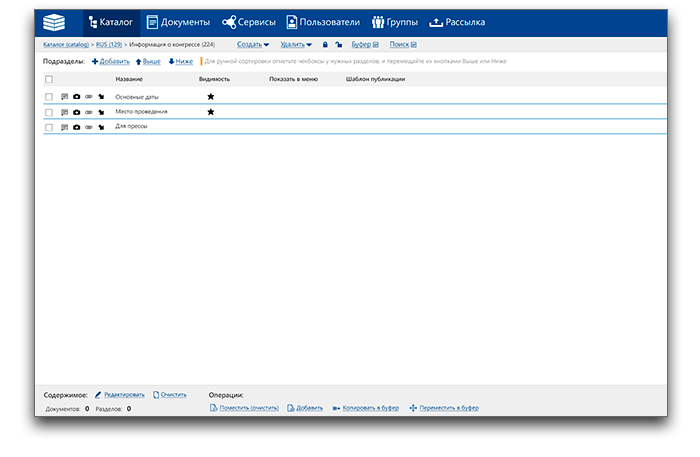This screenshot has width=700, height=457.
Task: Toggle the select-all checkbox in table header
Action: (49, 78)
